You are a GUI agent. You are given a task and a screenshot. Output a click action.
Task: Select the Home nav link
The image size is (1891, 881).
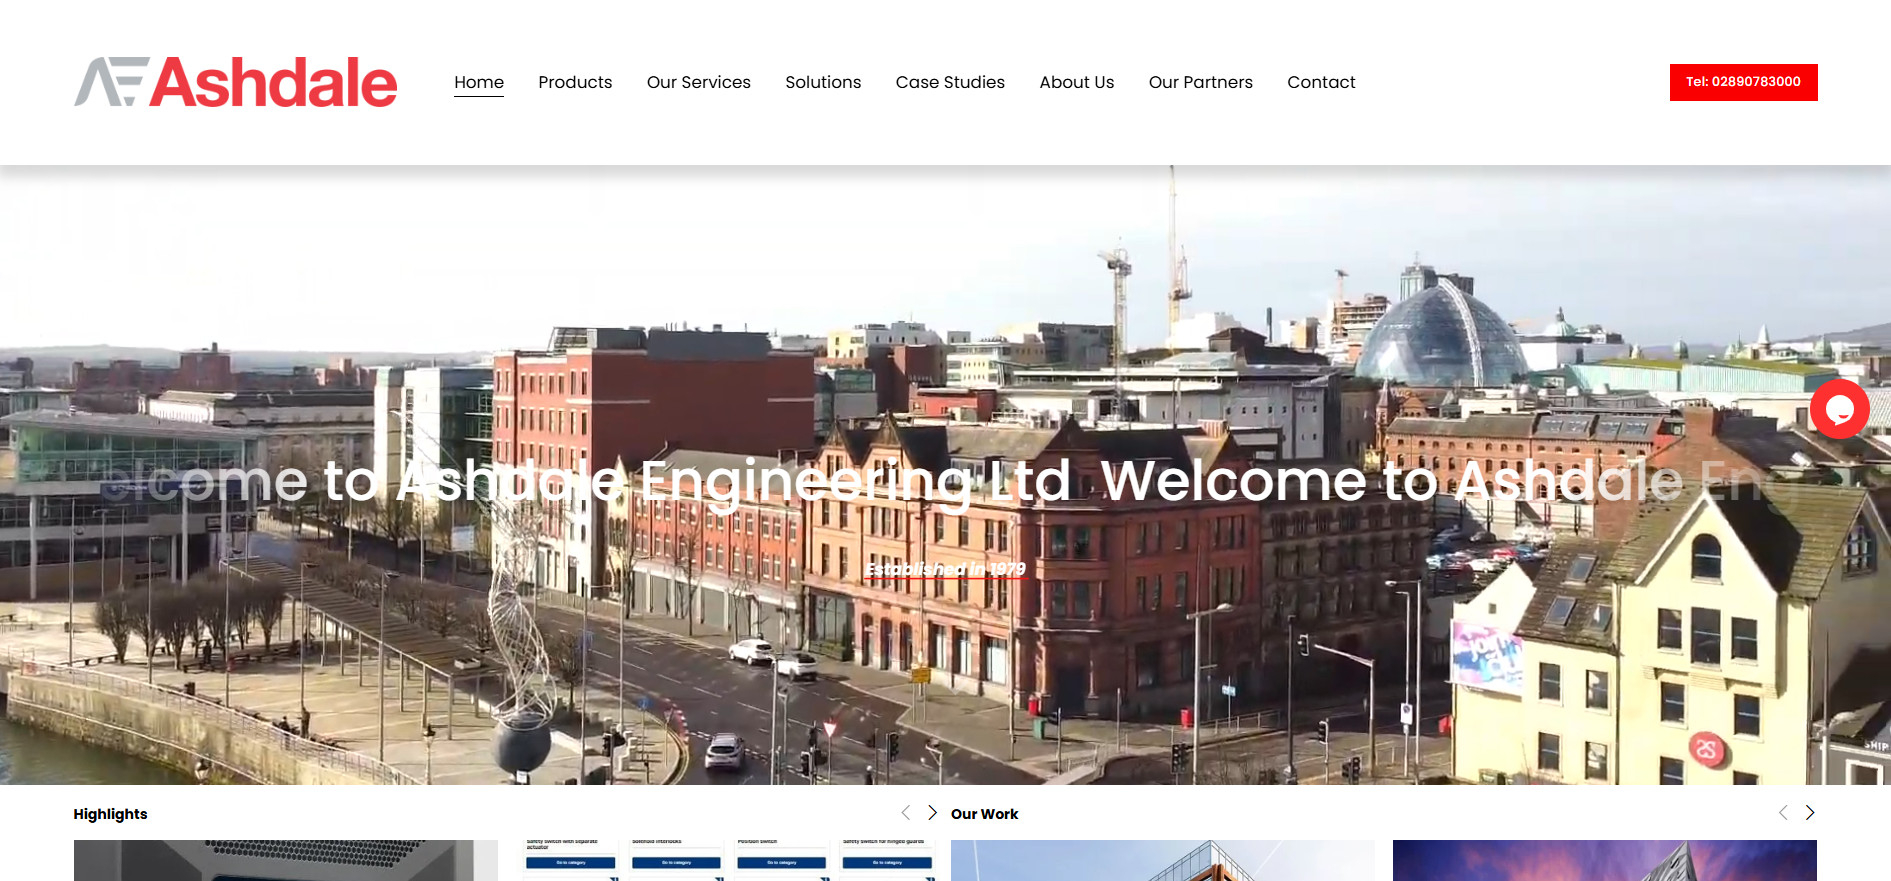pos(479,82)
